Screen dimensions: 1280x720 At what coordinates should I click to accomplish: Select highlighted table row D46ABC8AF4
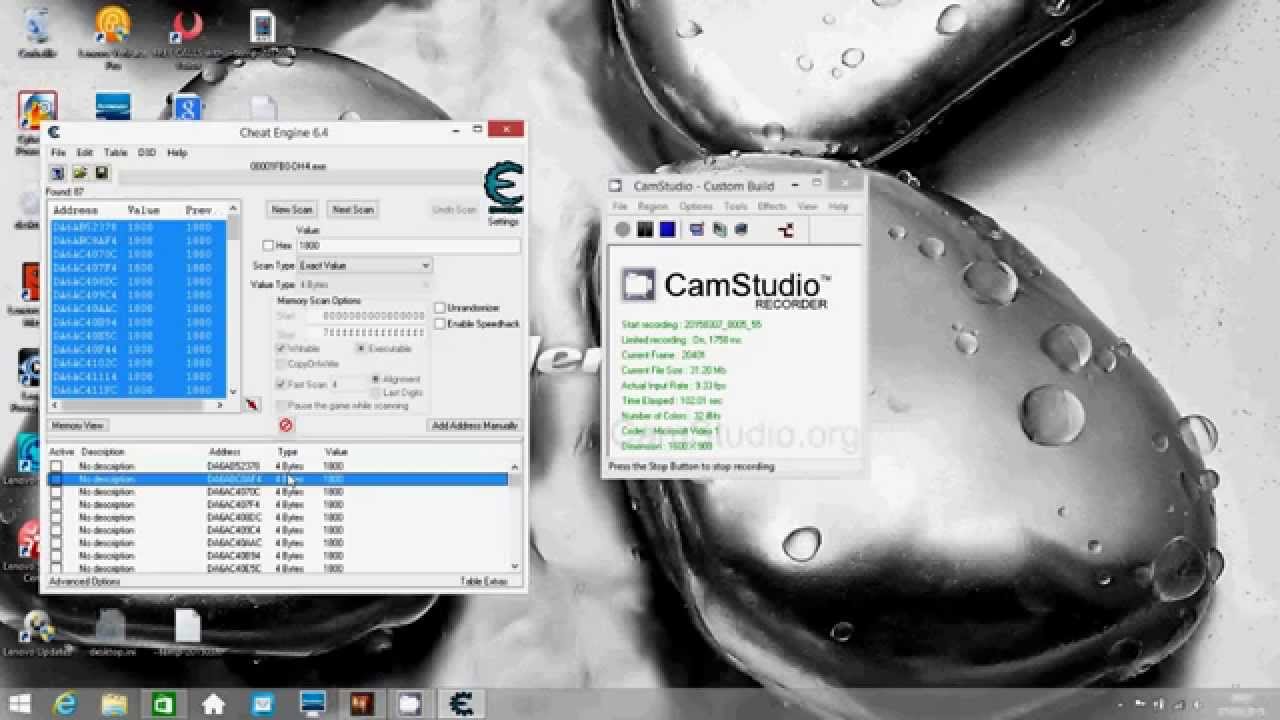click(278, 479)
